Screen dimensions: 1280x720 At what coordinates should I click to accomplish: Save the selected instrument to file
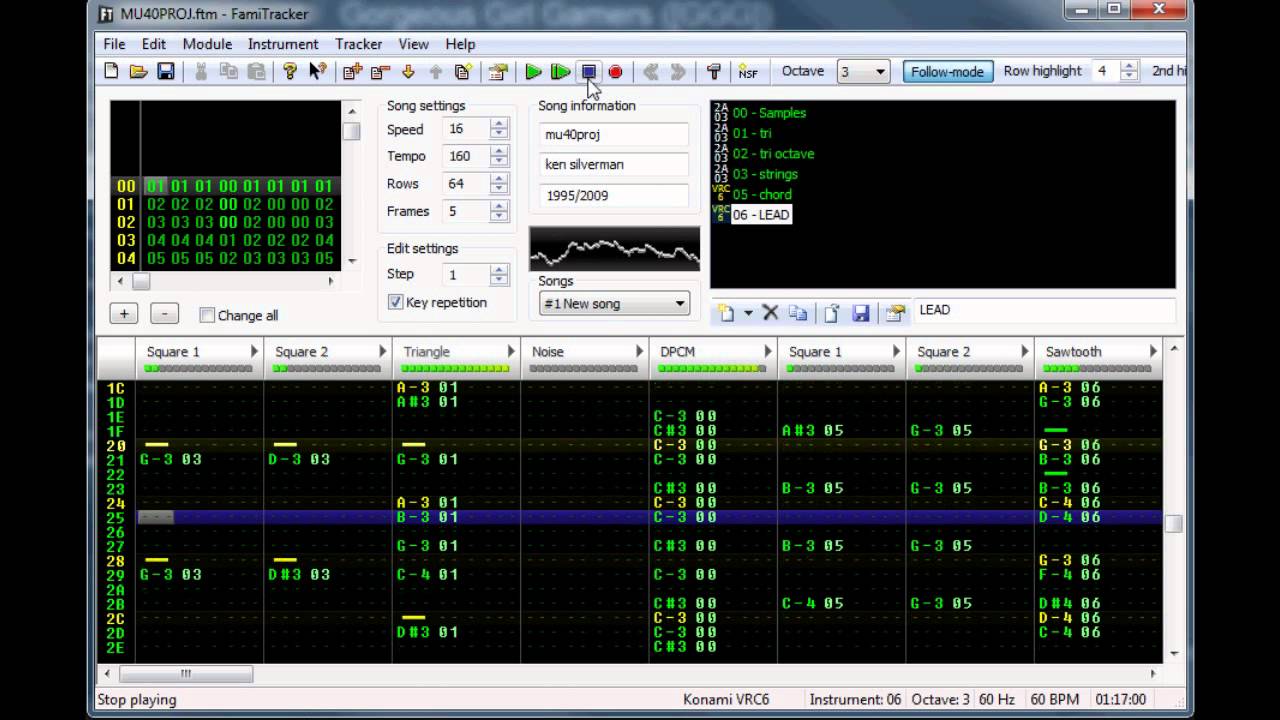click(x=860, y=313)
